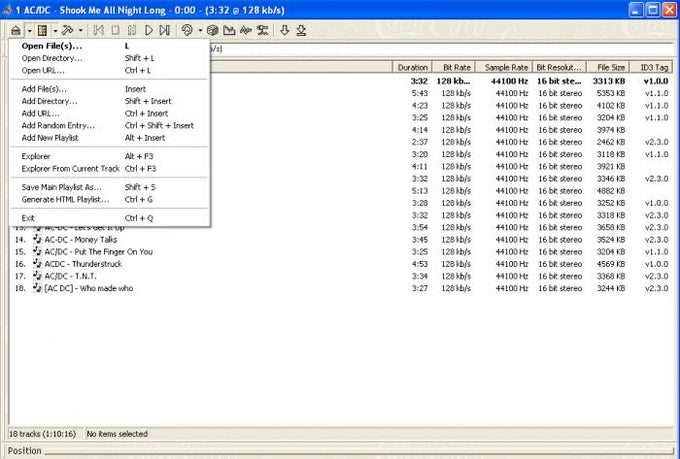Viewport: 680px width, 459px height.
Task: Click the 2462 KB file size cell
Action: pyautogui.click(x=611, y=142)
